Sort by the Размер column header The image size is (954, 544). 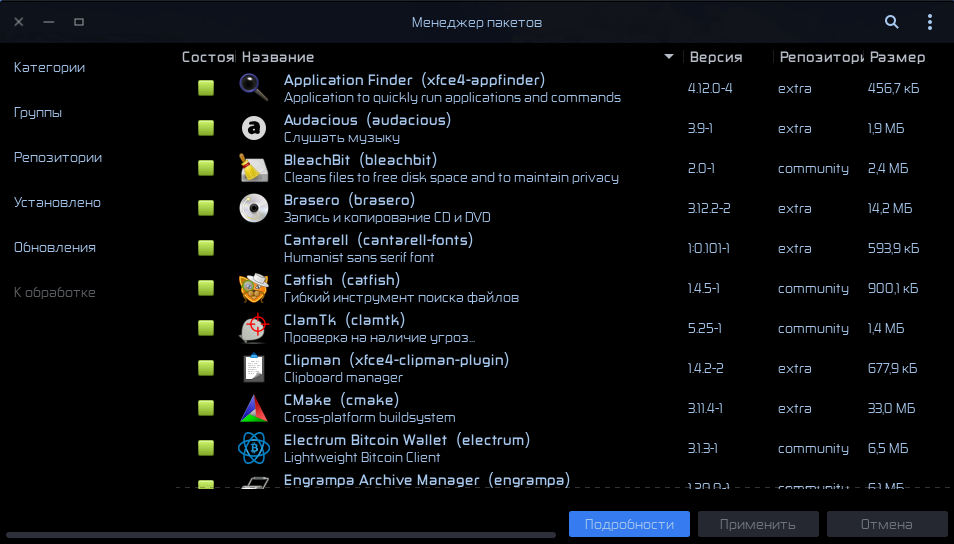(x=897, y=57)
